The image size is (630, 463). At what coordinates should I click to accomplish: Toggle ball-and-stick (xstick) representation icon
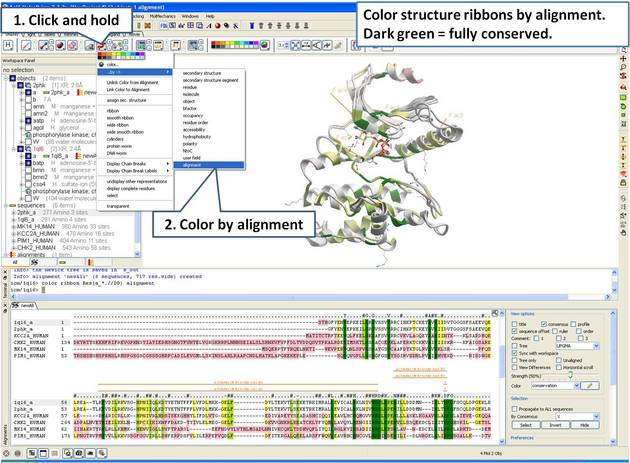[43, 45]
